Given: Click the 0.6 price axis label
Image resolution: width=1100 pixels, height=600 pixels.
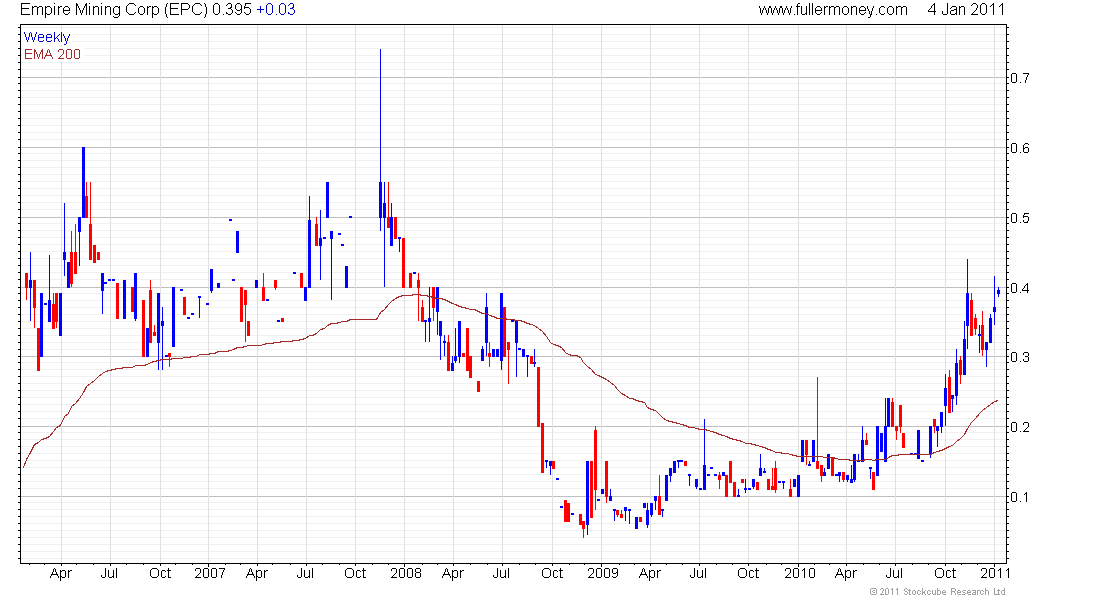Looking at the screenshot, I should pyautogui.click(x=1020, y=148).
